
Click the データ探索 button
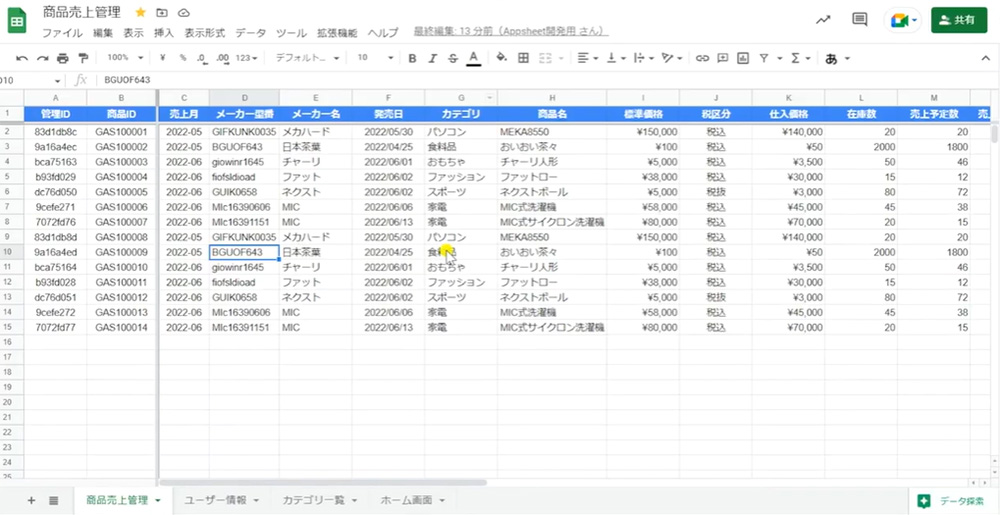[951, 501]
